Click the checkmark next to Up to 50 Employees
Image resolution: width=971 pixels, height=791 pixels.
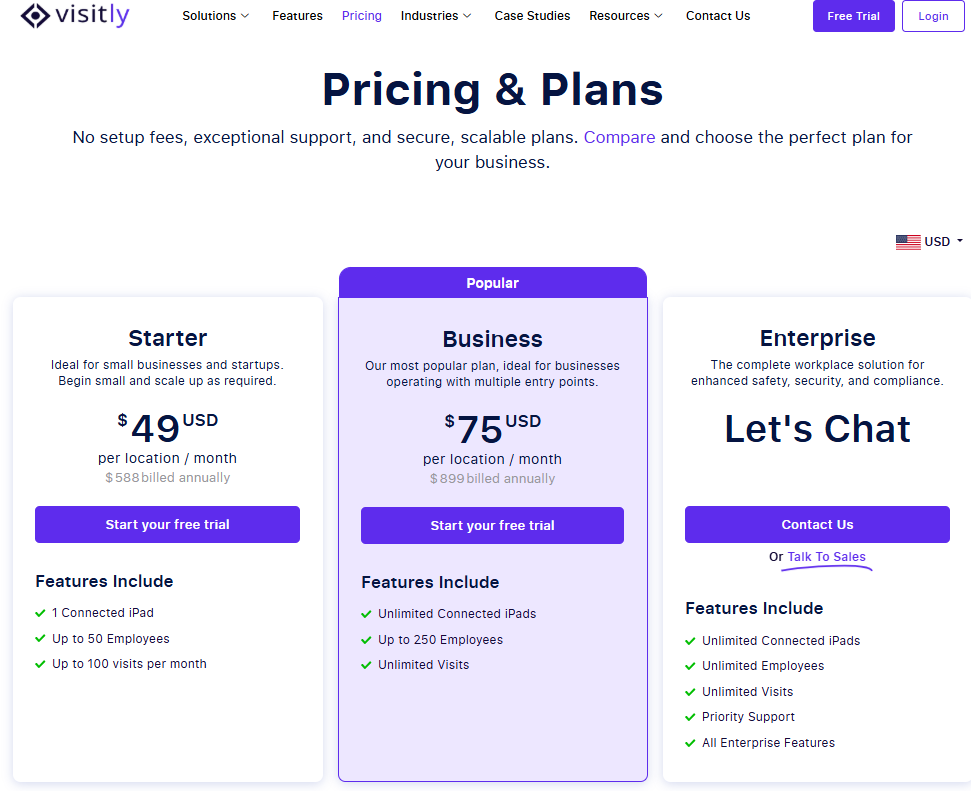40,639
